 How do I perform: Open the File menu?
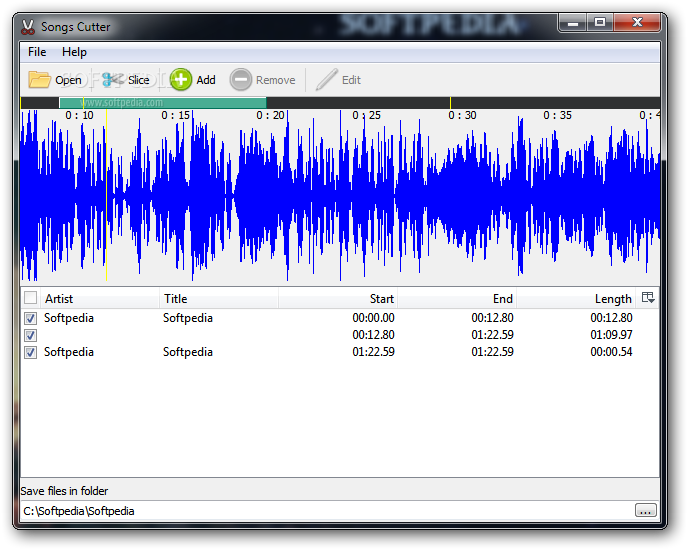click(37, 52)
